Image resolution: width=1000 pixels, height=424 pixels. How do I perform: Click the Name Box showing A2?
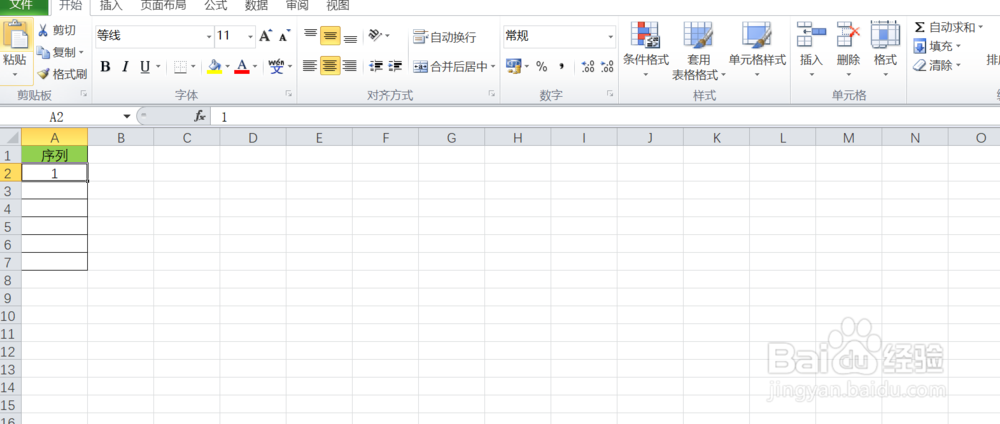point(57,117)
